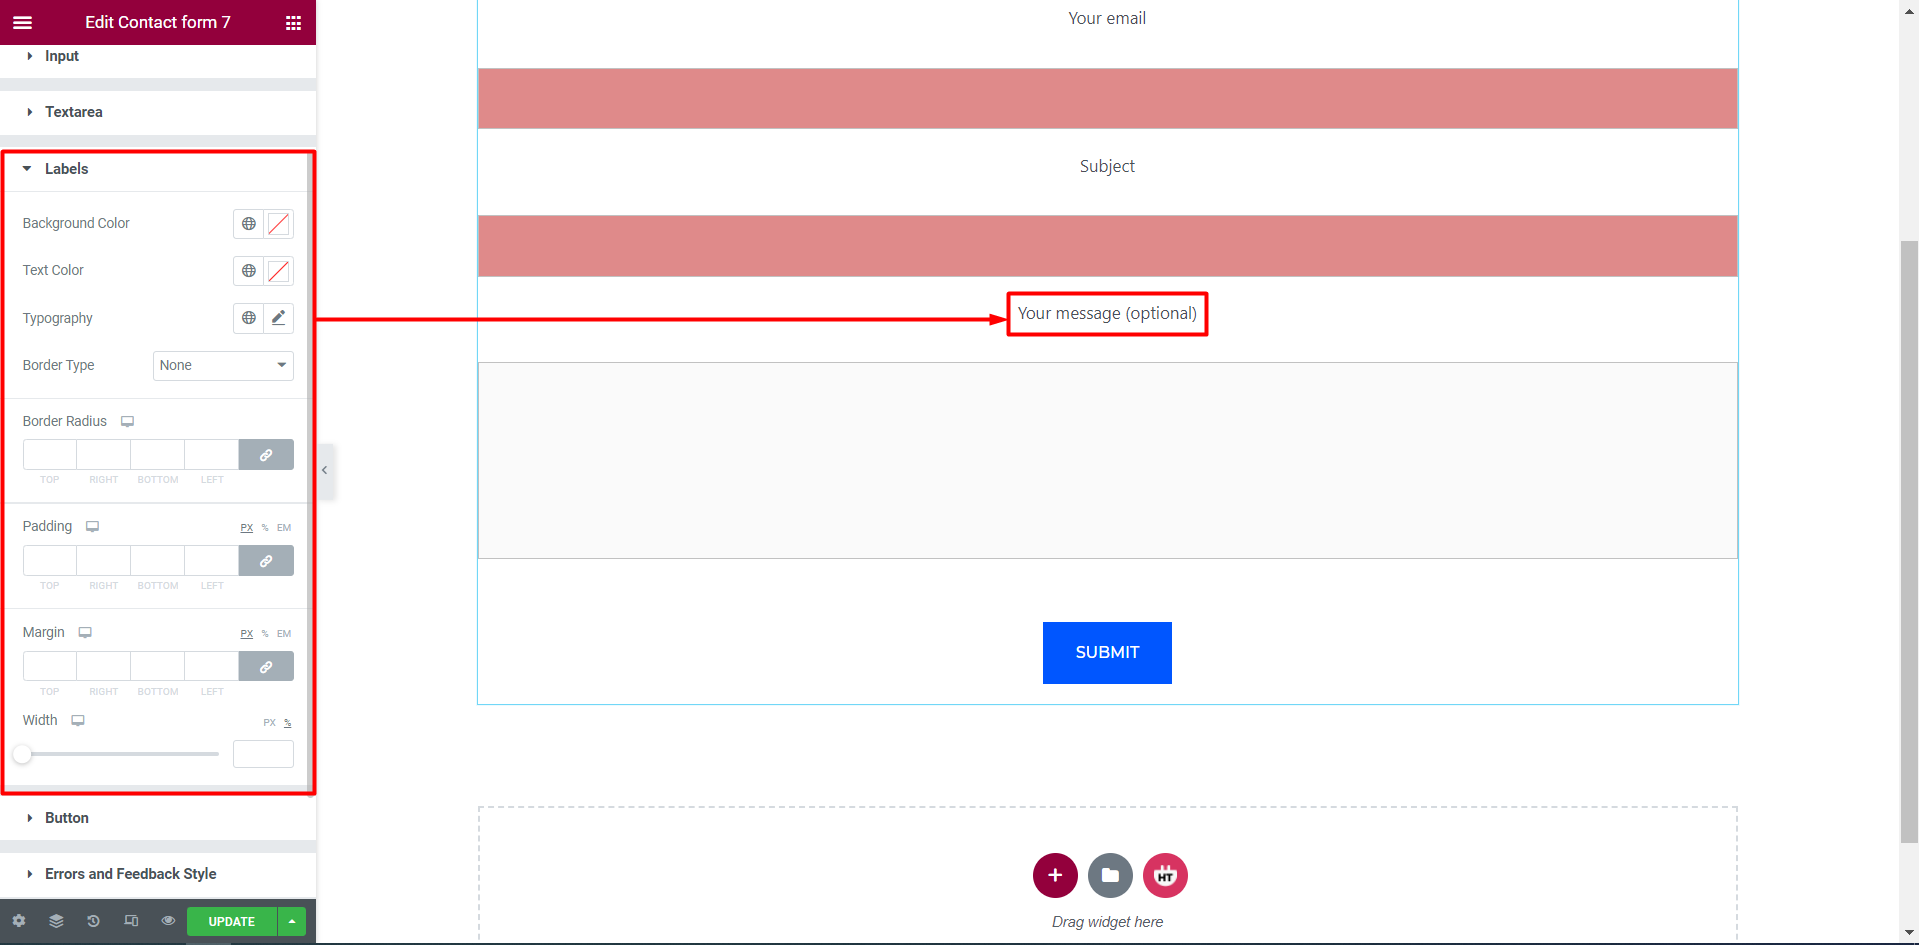Image resolution: width=1919 pixels, height=945 pixels.
Task: Expand Errors and Feedback Style section
Action: [158, 874]
